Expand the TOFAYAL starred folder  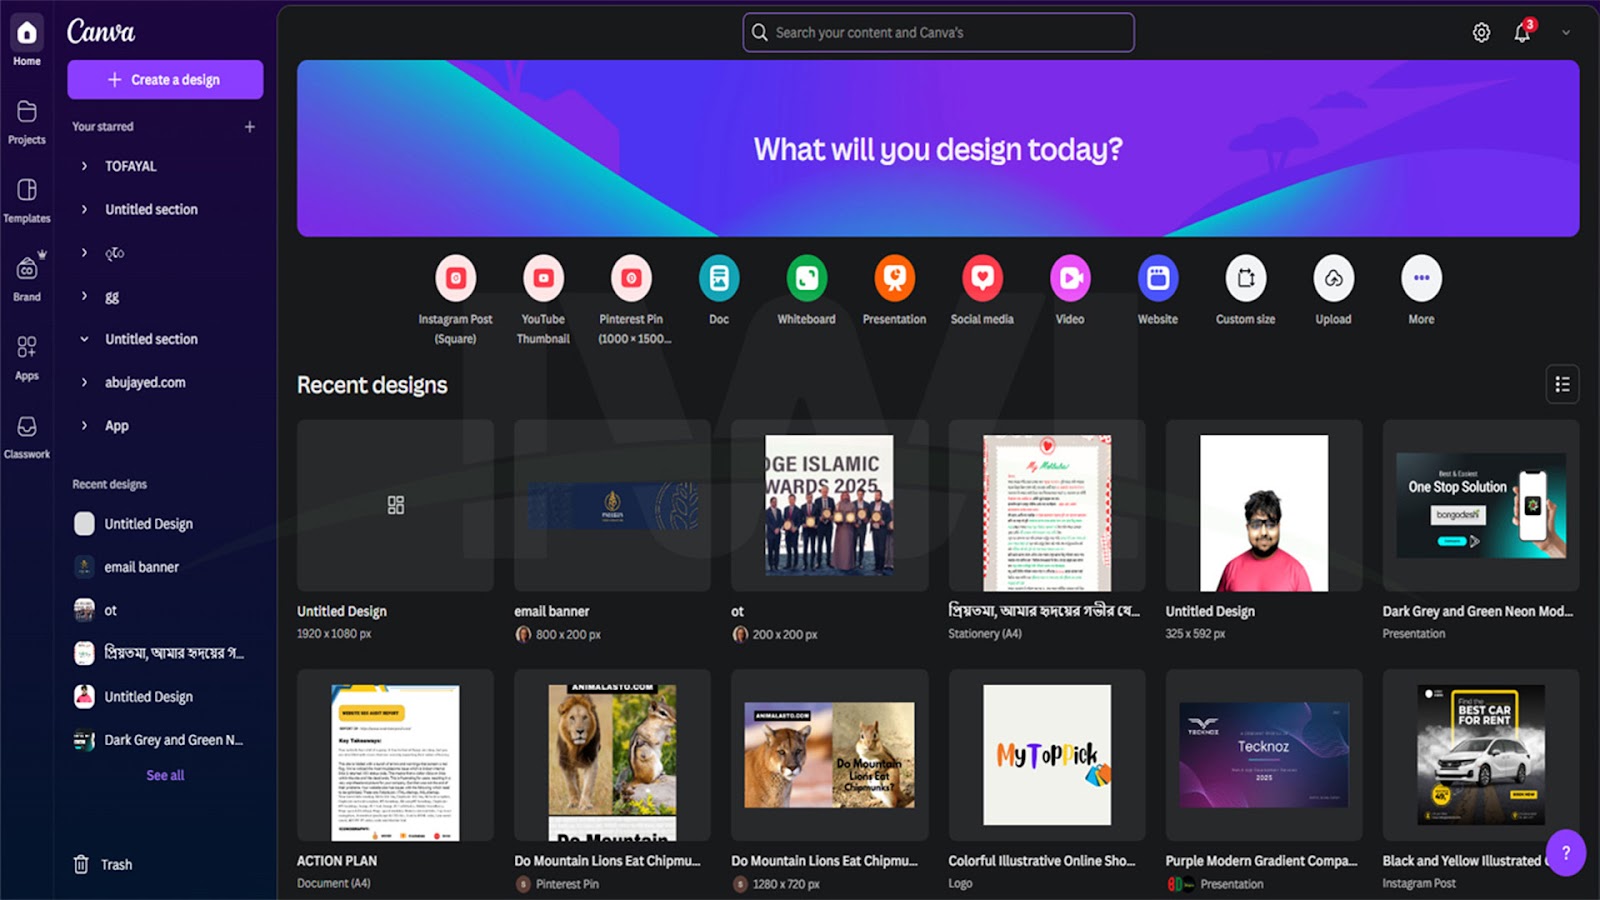[x=84, y=166]
